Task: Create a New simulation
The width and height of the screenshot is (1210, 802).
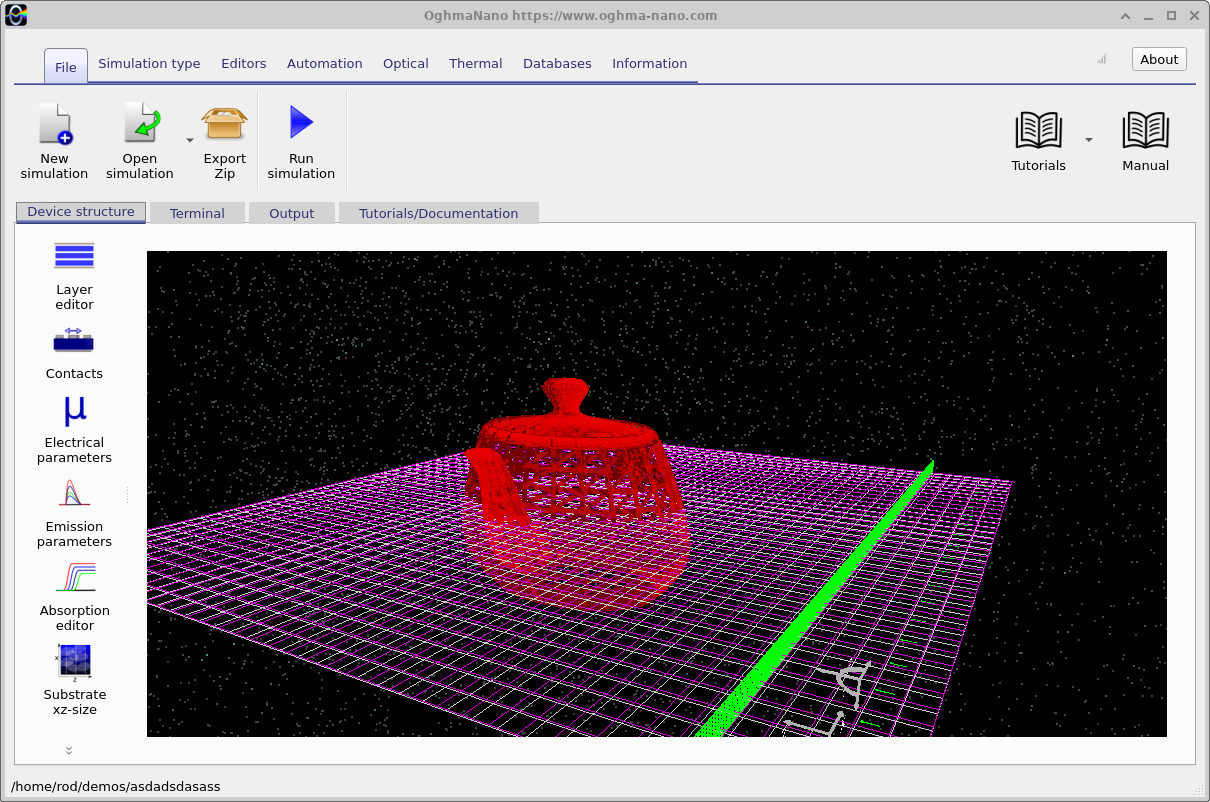Action: click(x=54, y=140)
